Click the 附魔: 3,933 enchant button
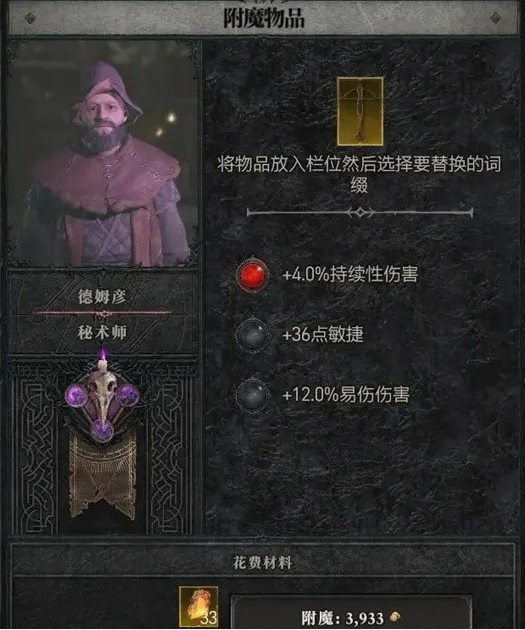525x630 pixels. point(351,613)
